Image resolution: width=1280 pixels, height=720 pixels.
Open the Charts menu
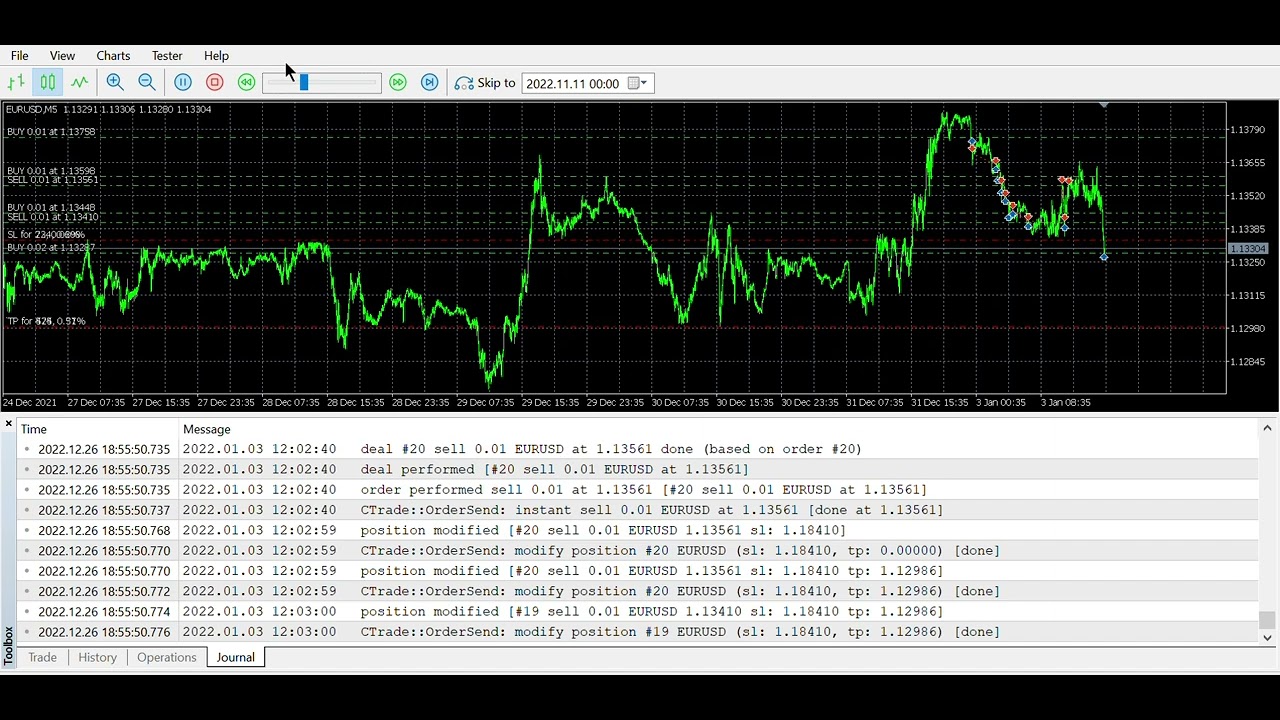click(113, 56)
